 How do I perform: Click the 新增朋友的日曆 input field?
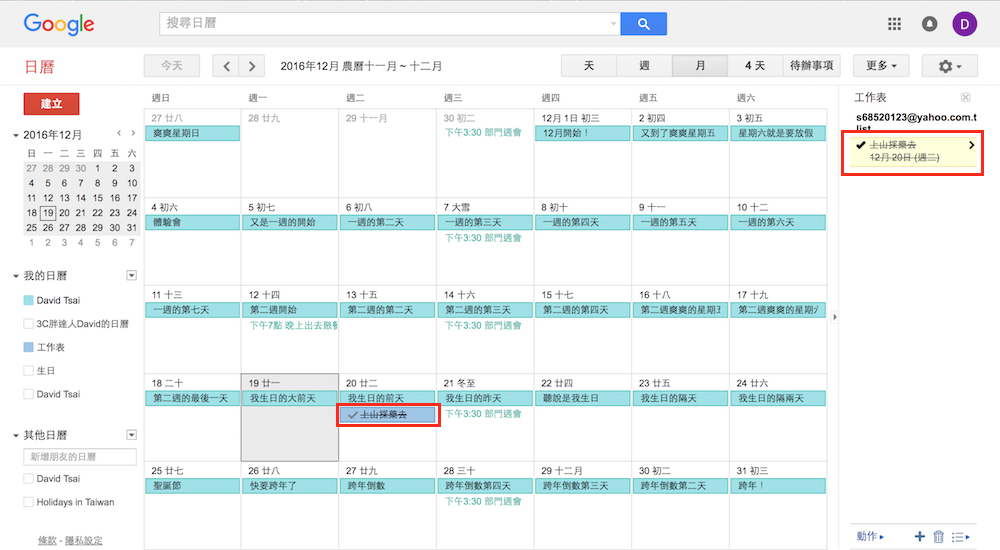(80, 457)
